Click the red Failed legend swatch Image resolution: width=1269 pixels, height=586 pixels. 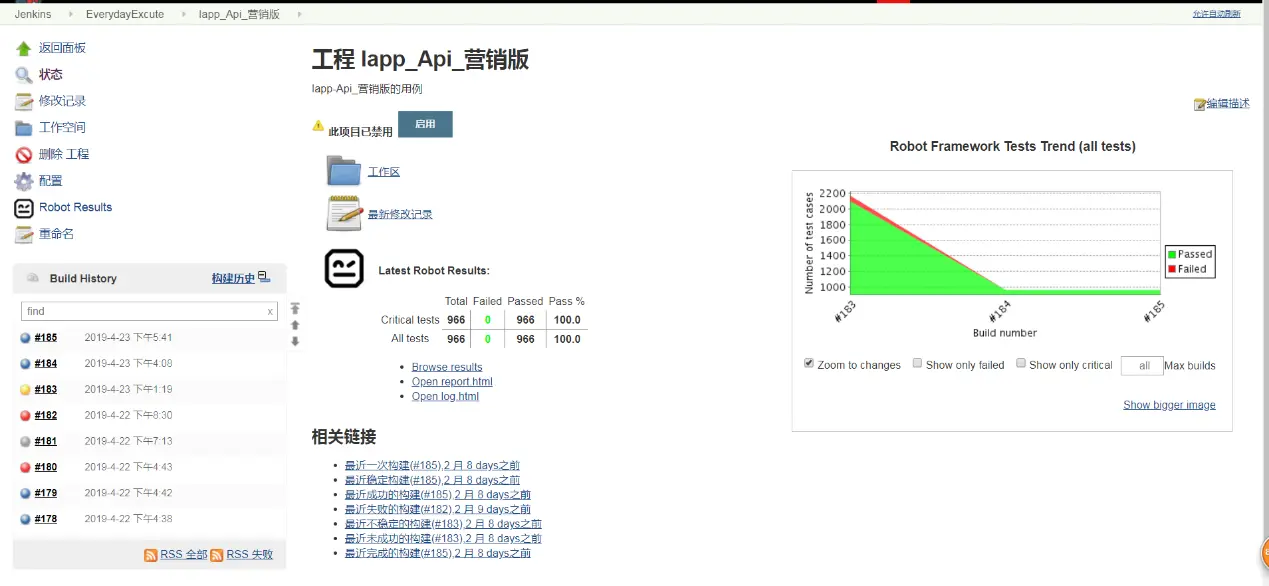tap(1172, 270)
